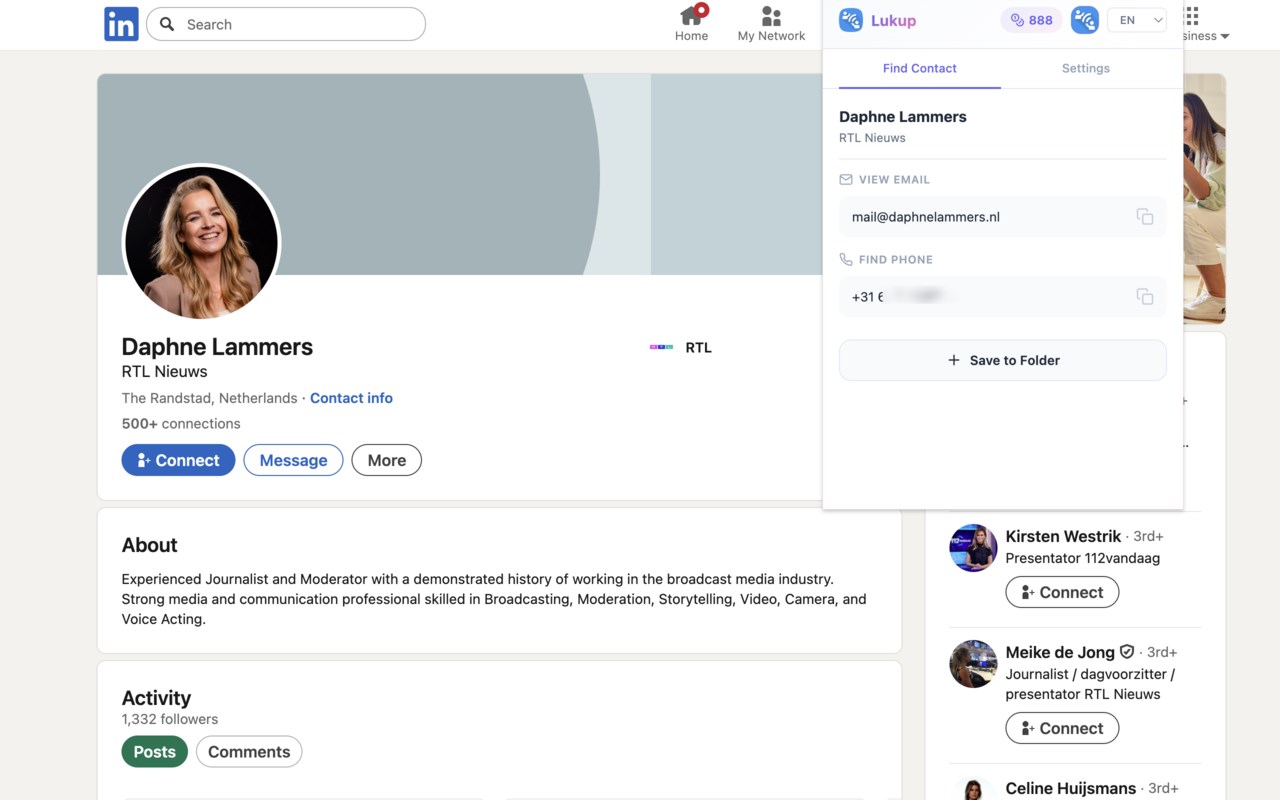
Task: Open Celine Huijsmans' name link
Action: [x=1071, y=788]
